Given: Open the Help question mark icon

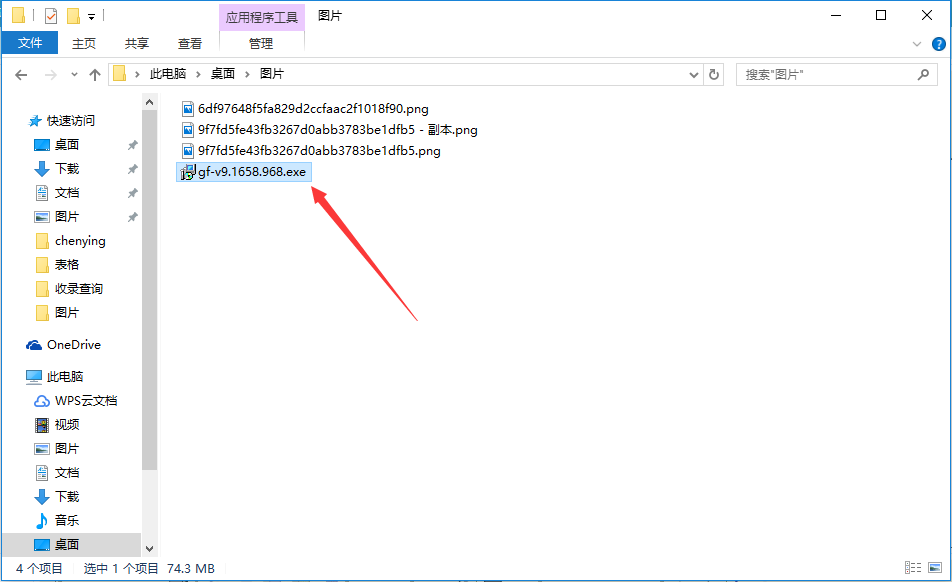Looking at the screenshot, I should click(939, 44).
